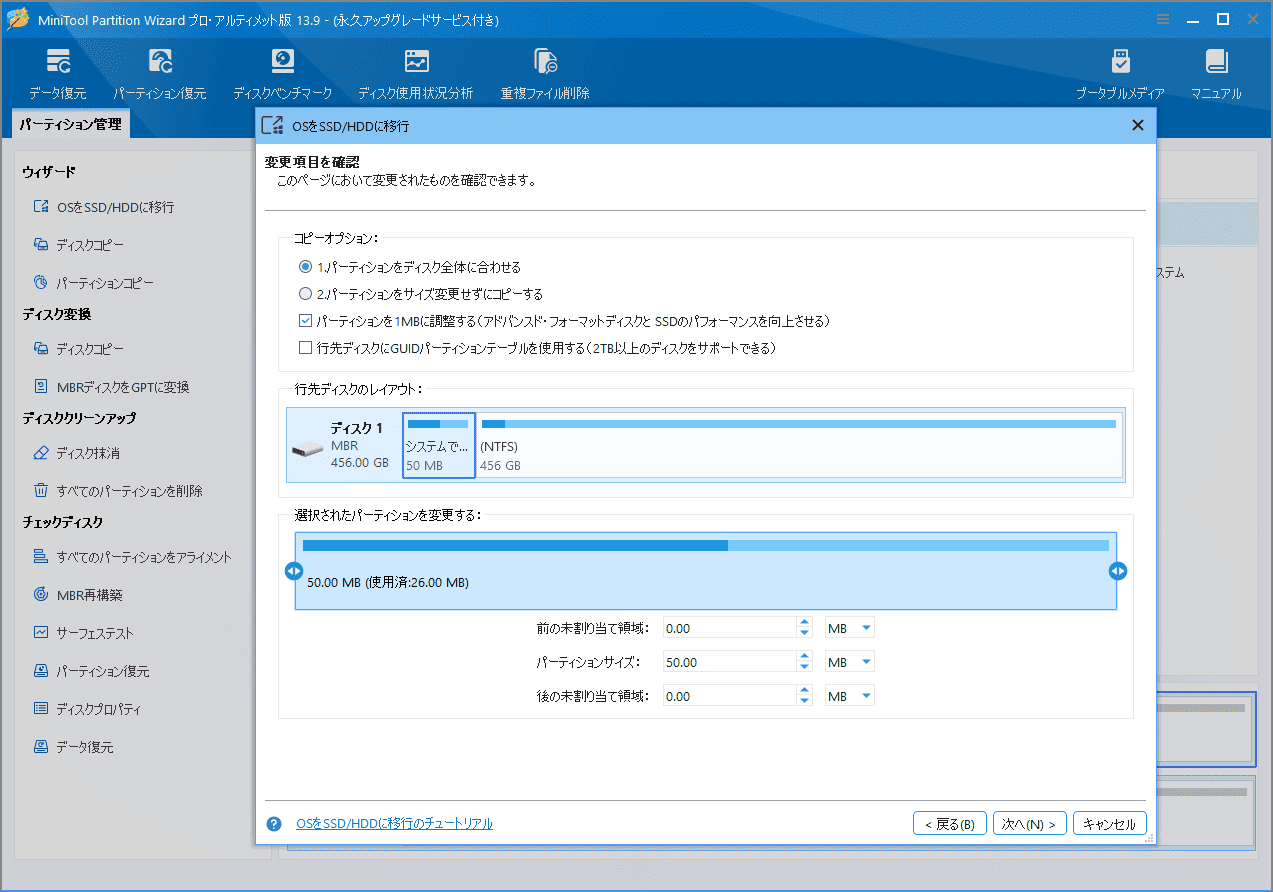Click the selected partition size bar (50.00 MB)

click(705, 571)
